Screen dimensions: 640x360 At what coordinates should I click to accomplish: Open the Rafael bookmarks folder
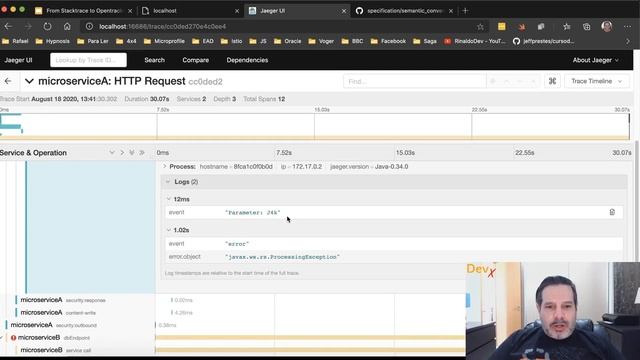click(15, 41)
